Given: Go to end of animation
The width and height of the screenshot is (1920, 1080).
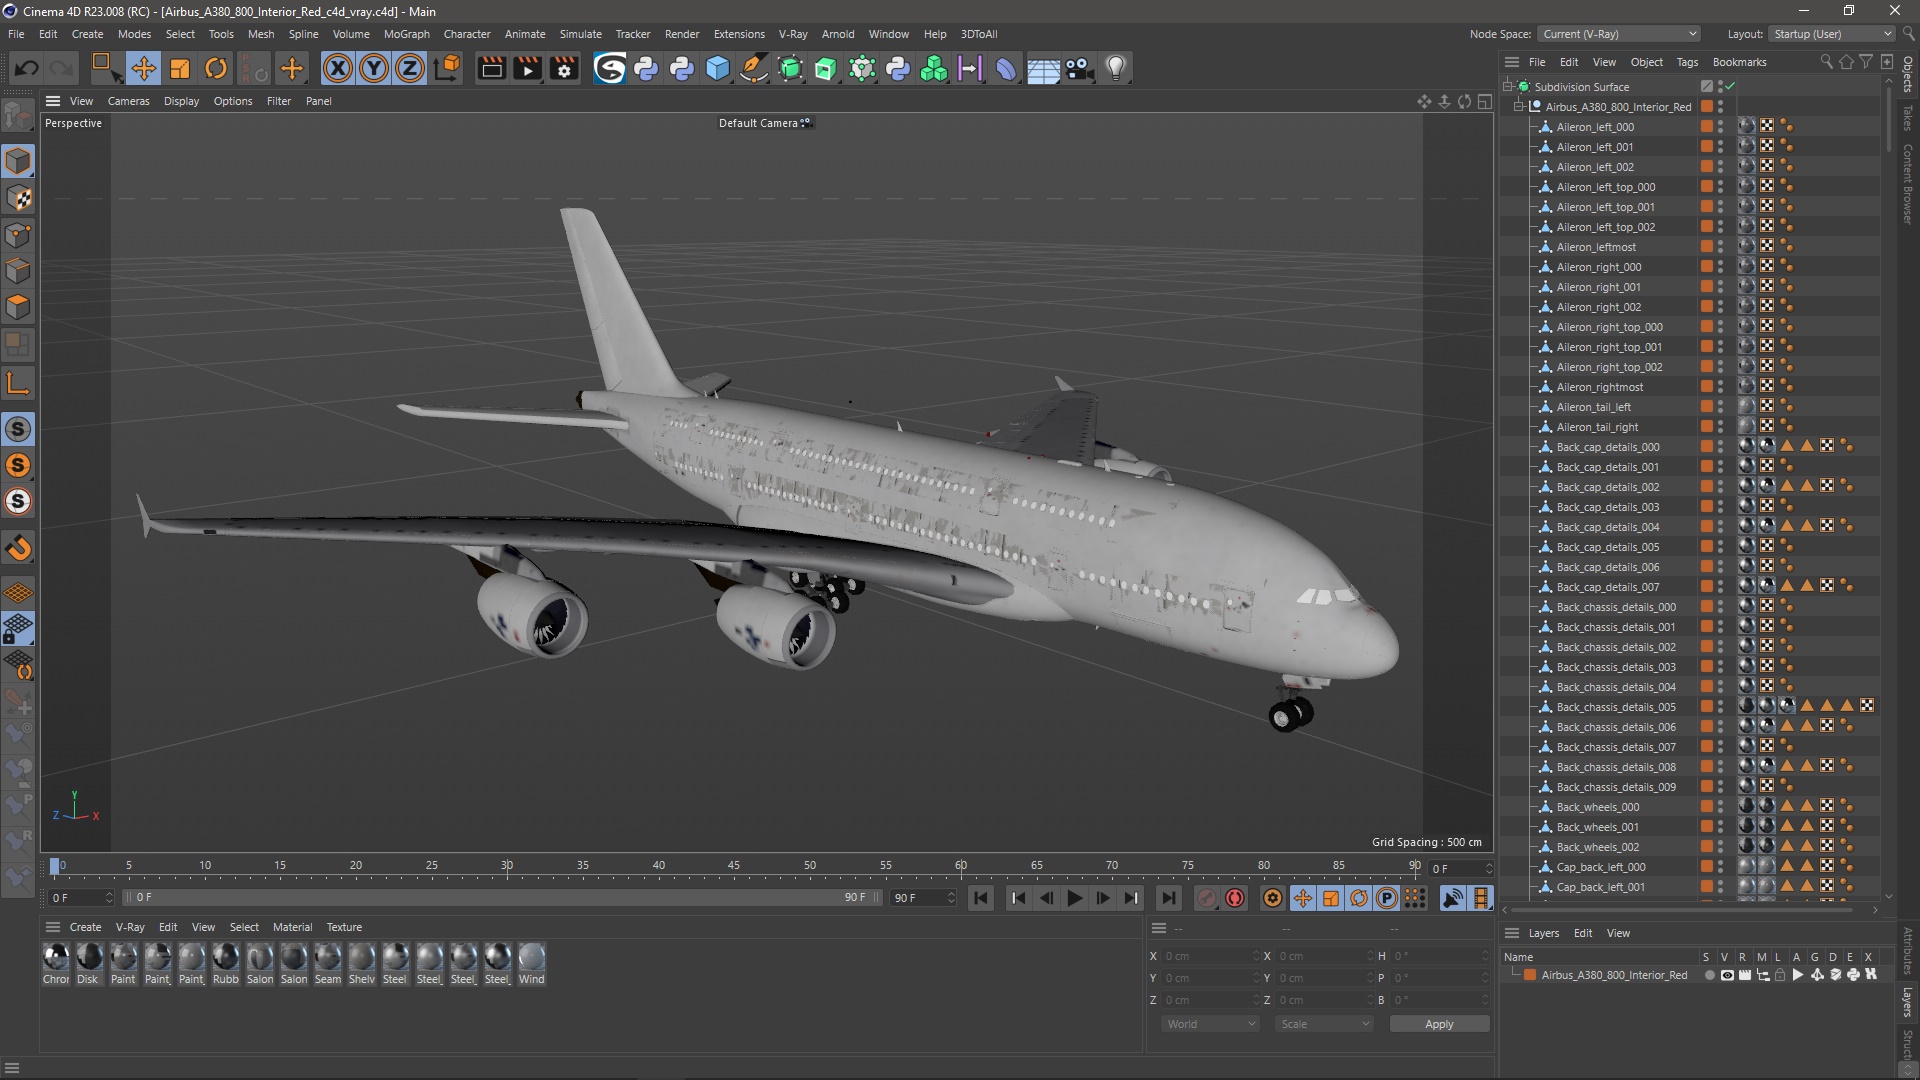Looking at the screenshot, I should pyautogui.click(x=1168, y=898).
